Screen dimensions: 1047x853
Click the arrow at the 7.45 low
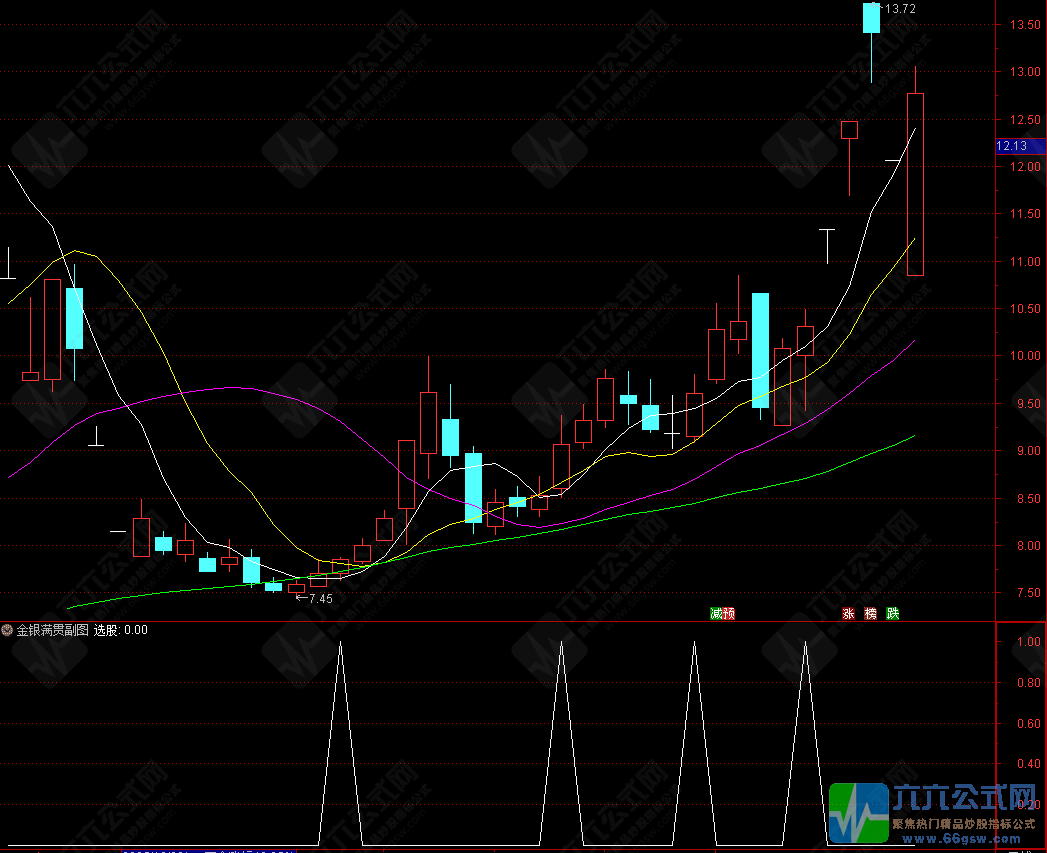point(300,598)
